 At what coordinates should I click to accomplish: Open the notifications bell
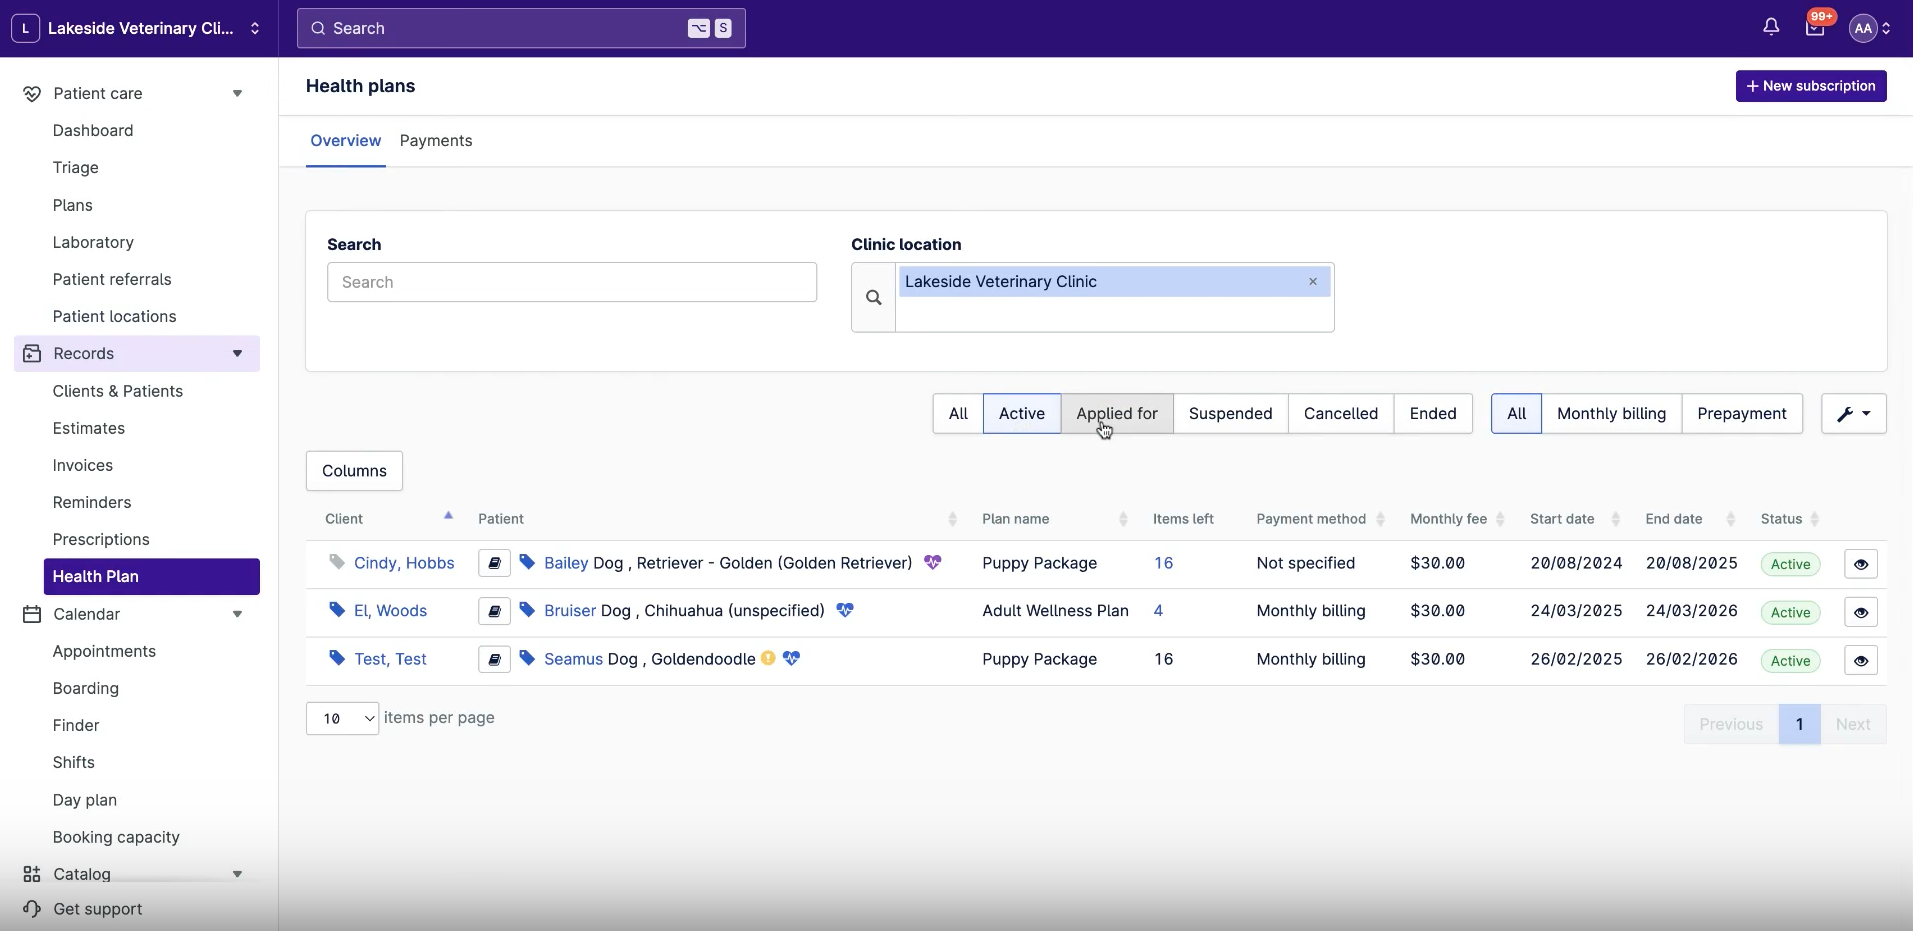click(1771, 28)
